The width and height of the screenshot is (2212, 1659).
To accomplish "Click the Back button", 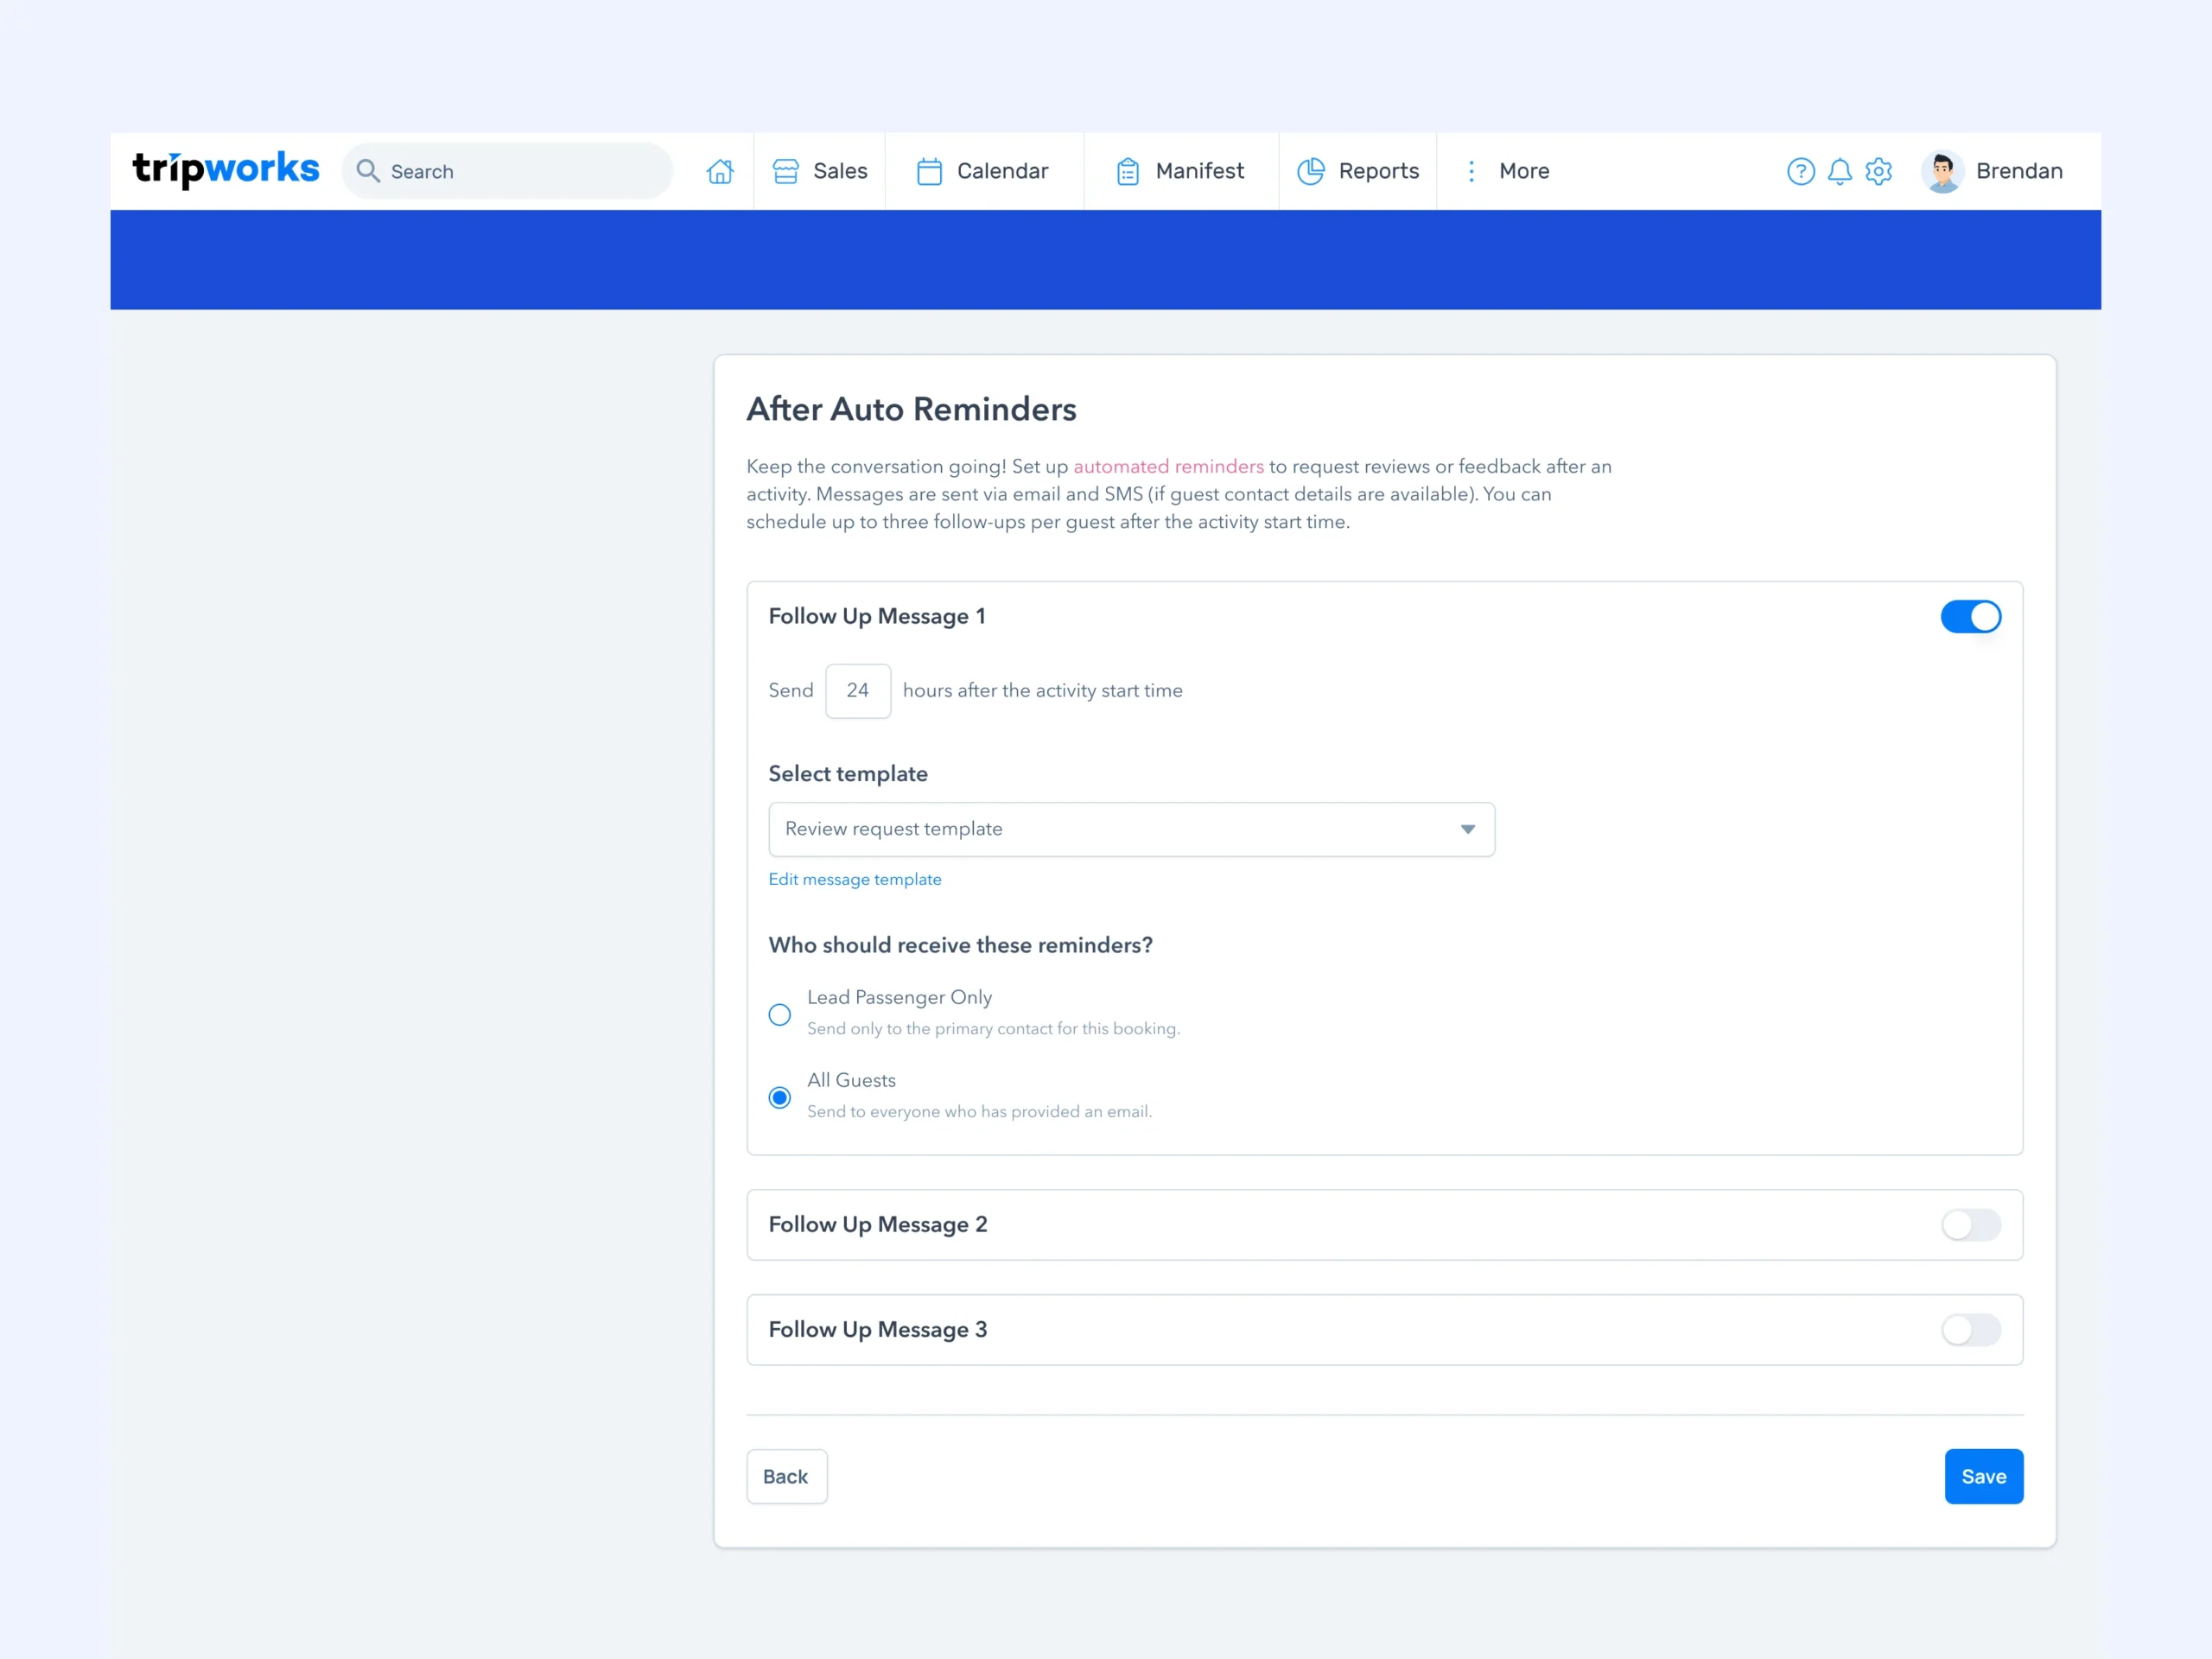I will [786, 1477].
